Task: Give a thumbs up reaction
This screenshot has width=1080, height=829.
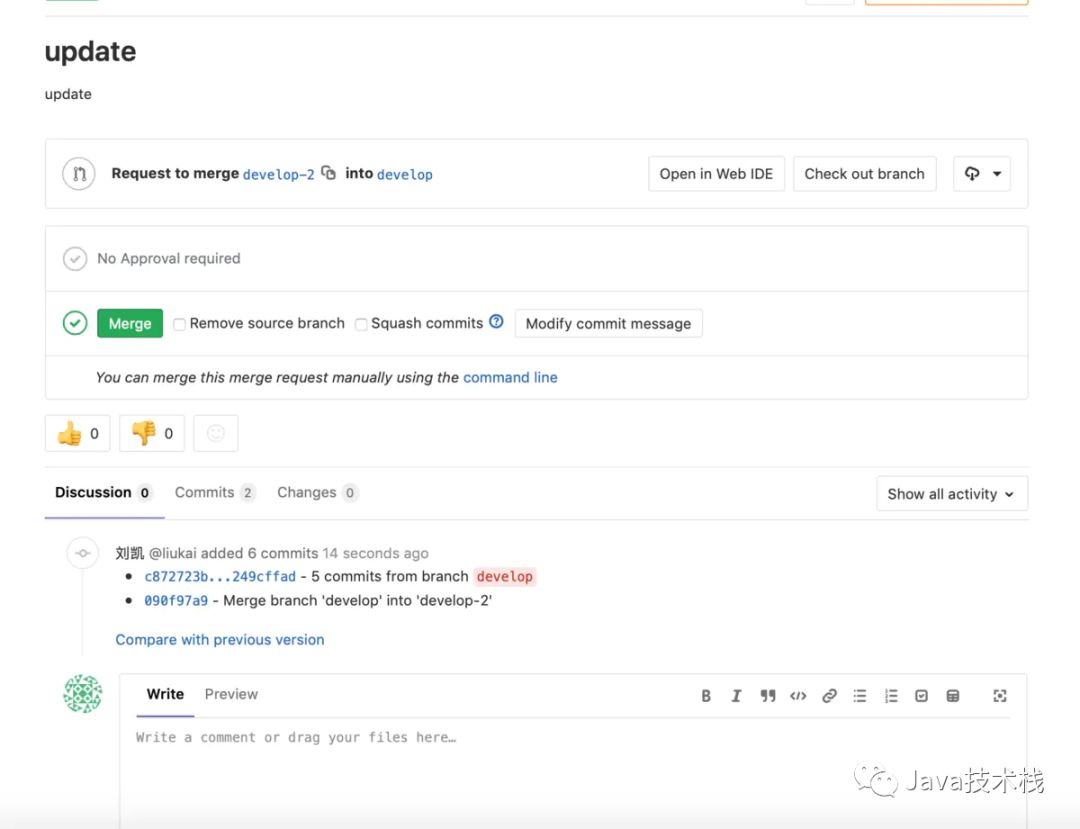Action: pyautogui.click(x=77, y=433)
